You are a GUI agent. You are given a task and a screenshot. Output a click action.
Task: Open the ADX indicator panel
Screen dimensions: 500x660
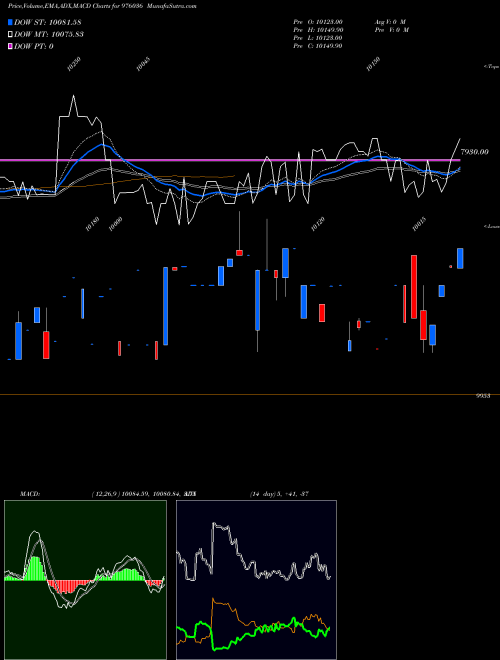[x=256, y=580]
